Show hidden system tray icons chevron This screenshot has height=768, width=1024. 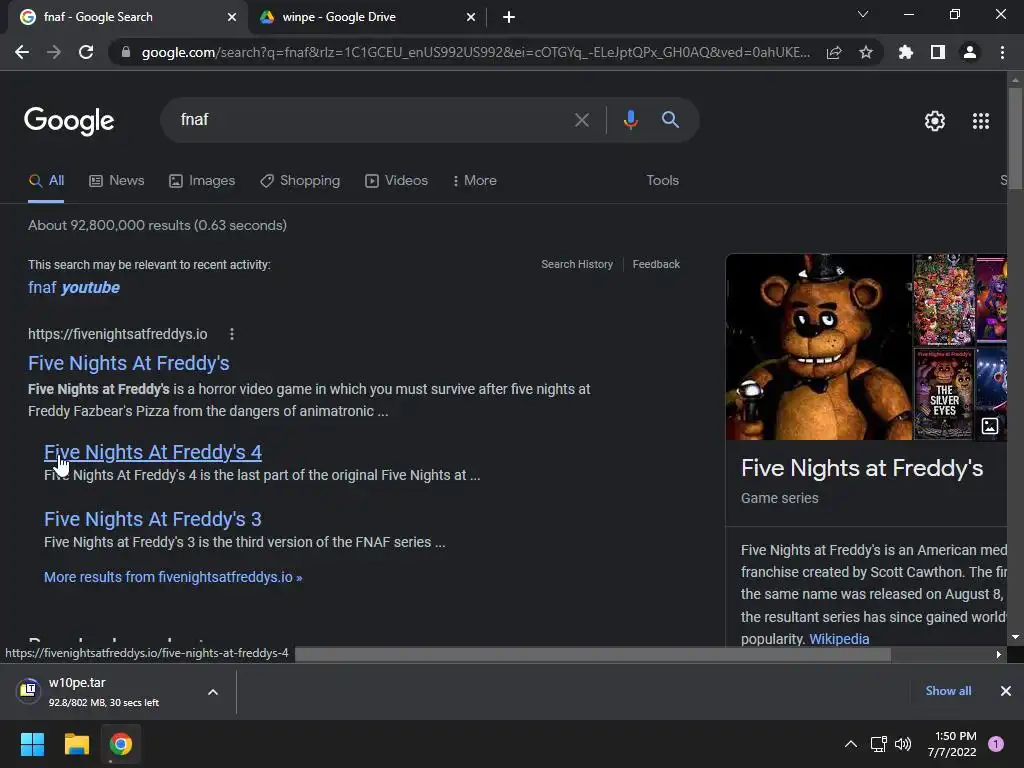tap(850, 744)
